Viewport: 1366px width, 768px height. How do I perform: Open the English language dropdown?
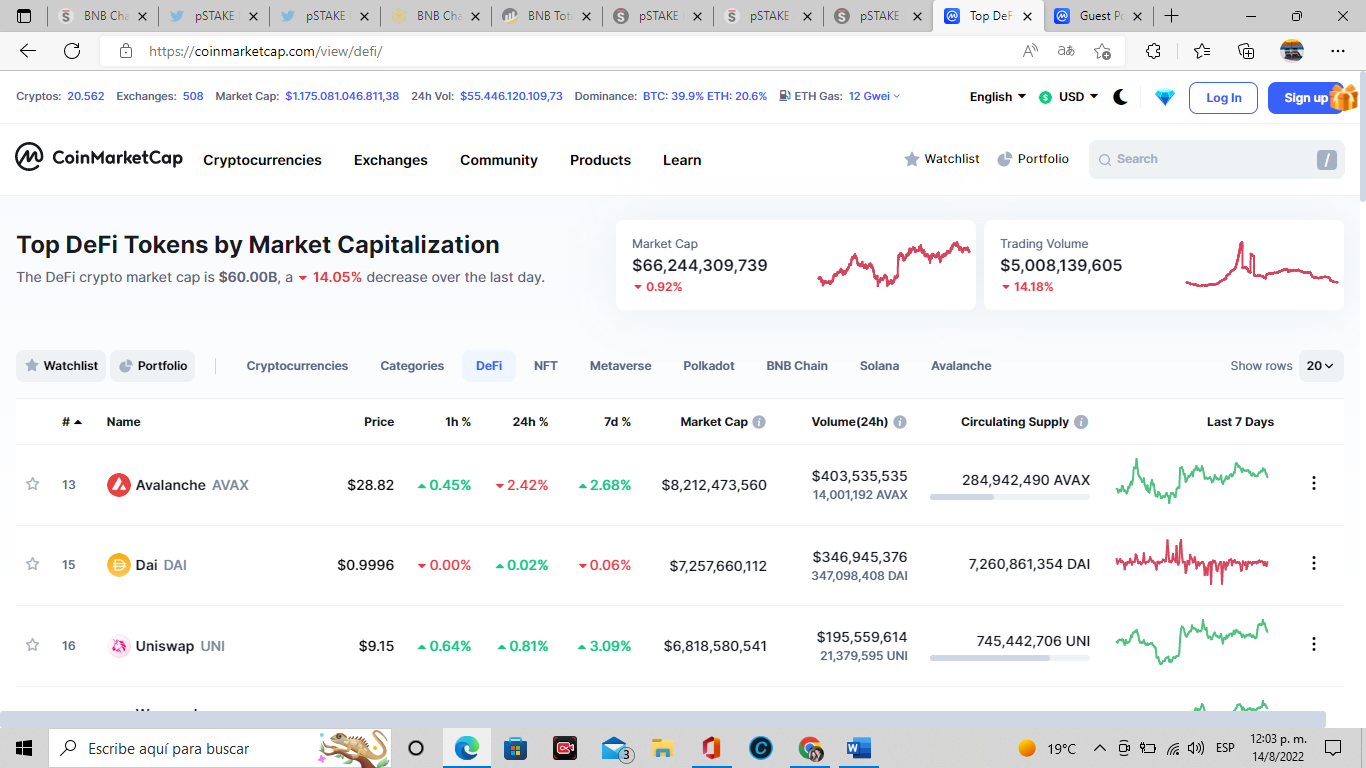tap(997, 97)
